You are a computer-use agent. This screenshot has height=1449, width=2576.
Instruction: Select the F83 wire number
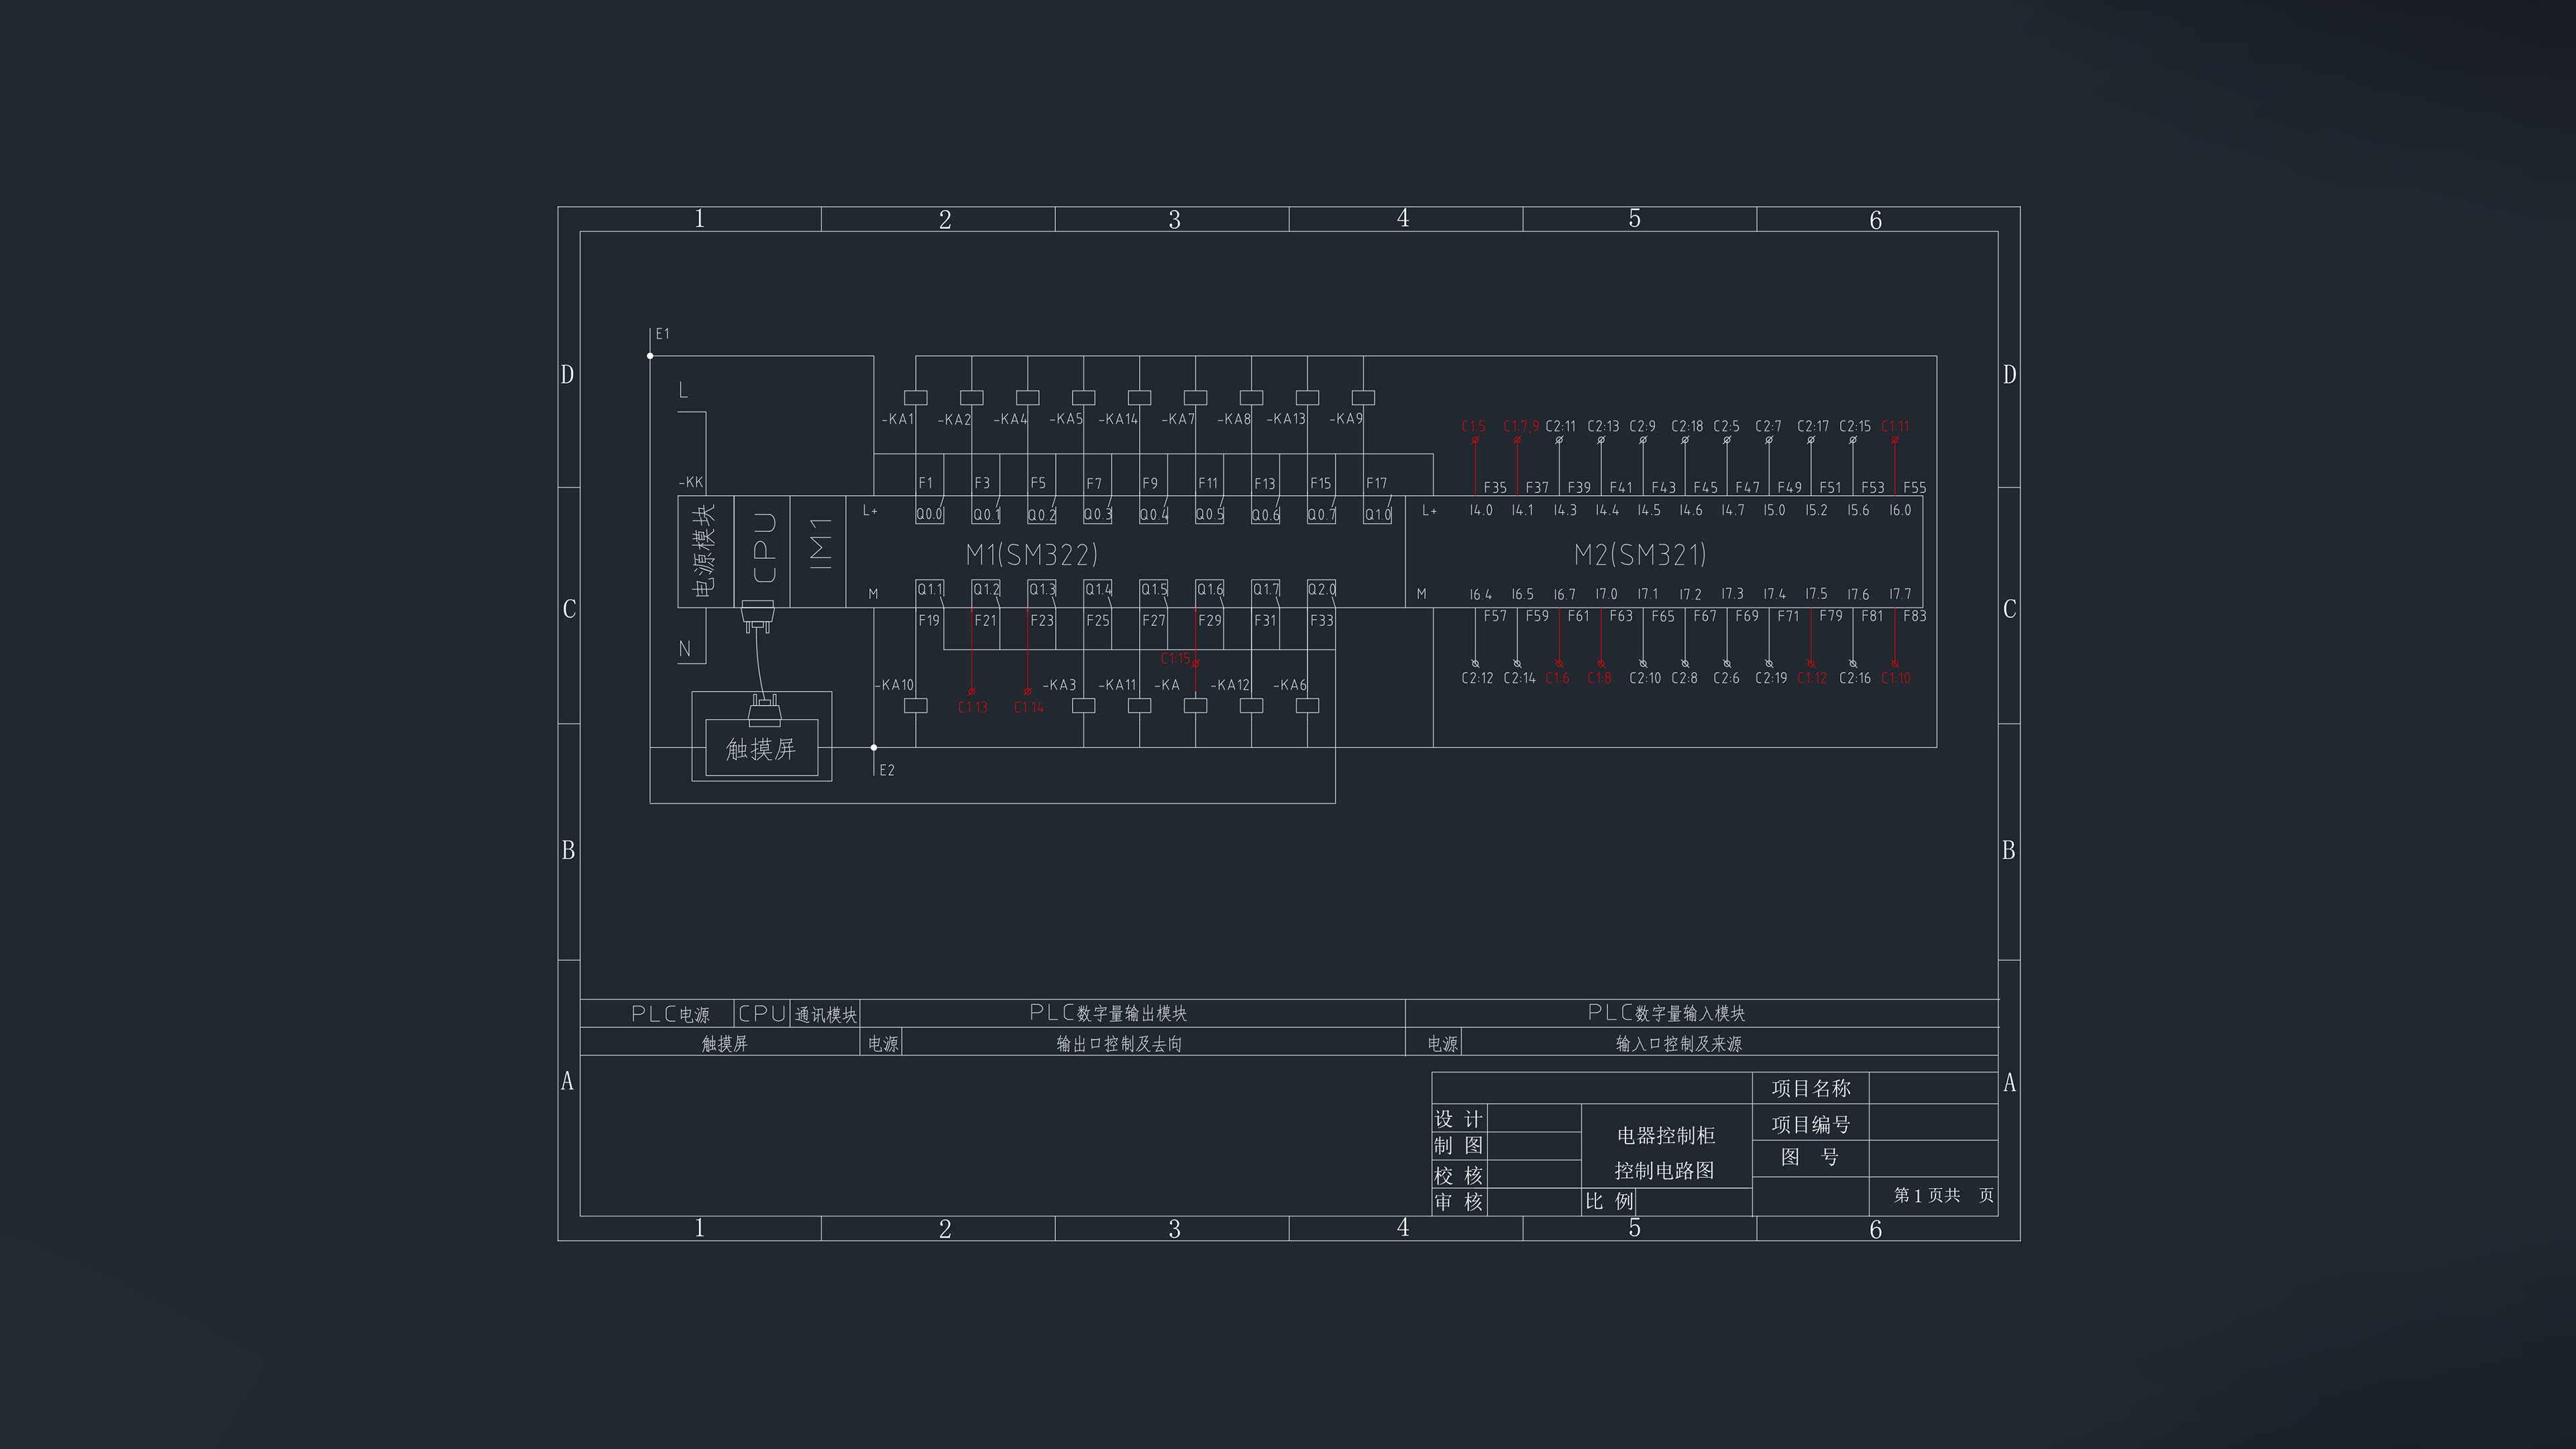click(x=1915, y=616)
